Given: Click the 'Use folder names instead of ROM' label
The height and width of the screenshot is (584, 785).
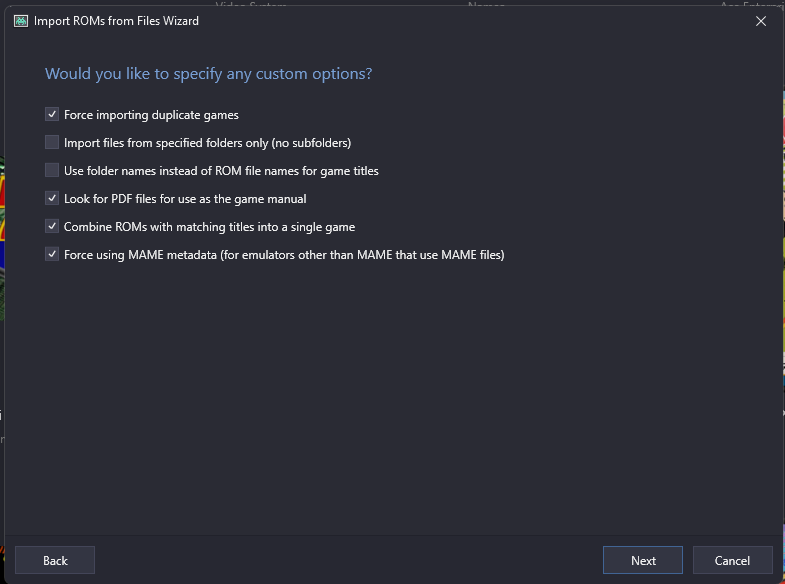Looking at the screenshot, I should pos(221,171).
